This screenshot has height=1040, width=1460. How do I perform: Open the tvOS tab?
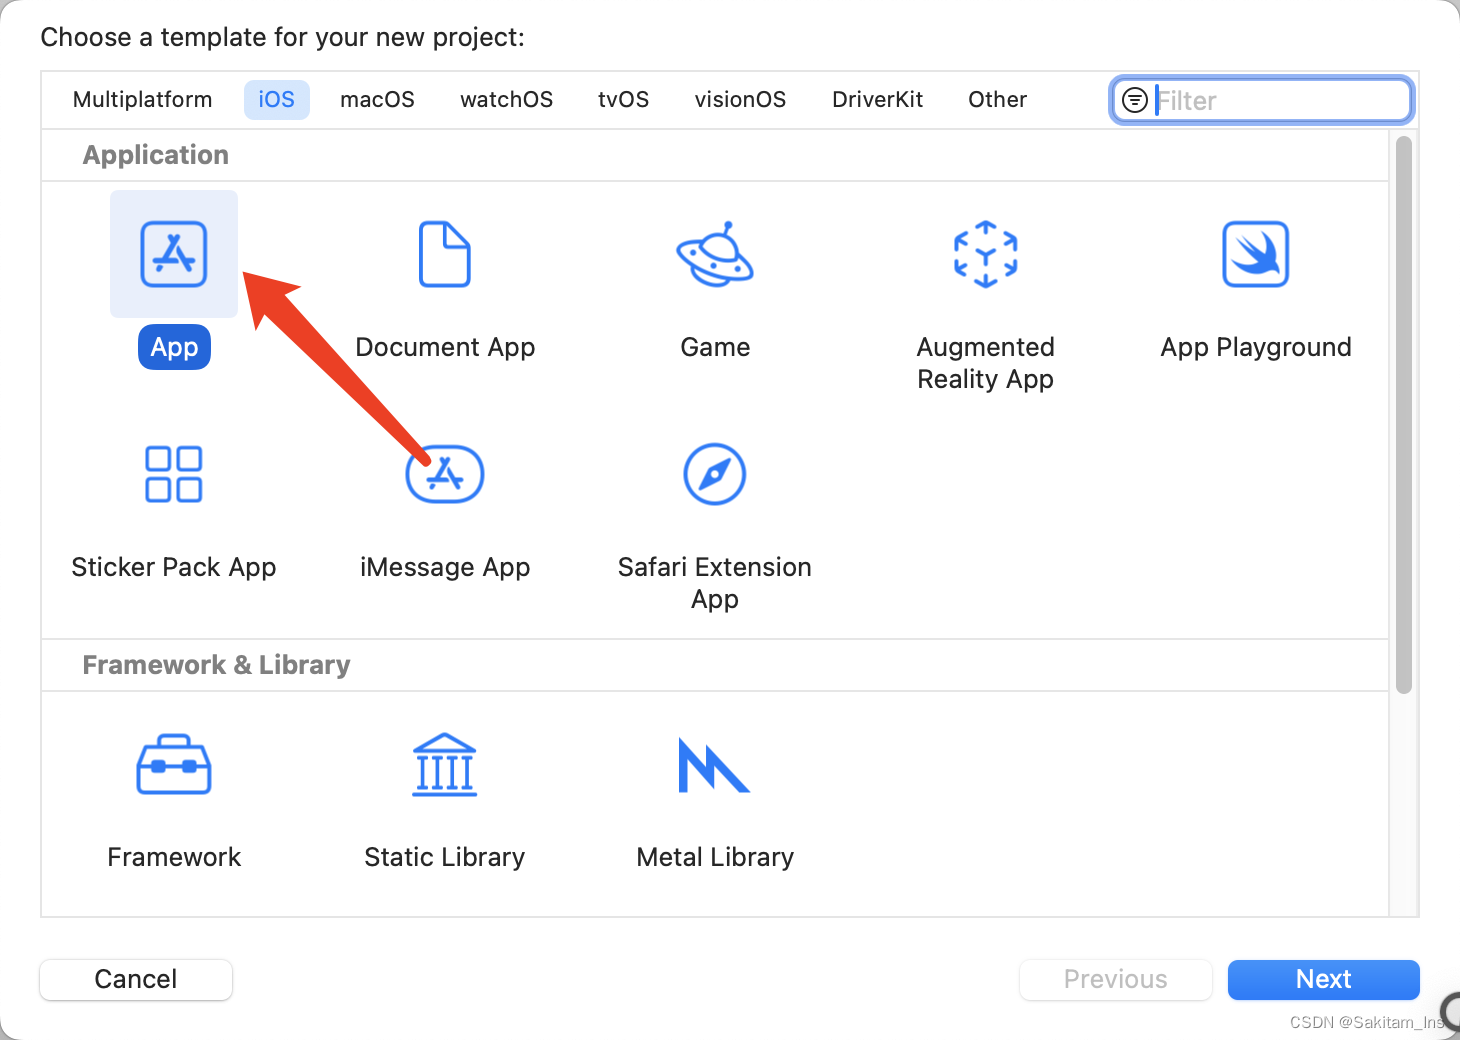[624, 100]
